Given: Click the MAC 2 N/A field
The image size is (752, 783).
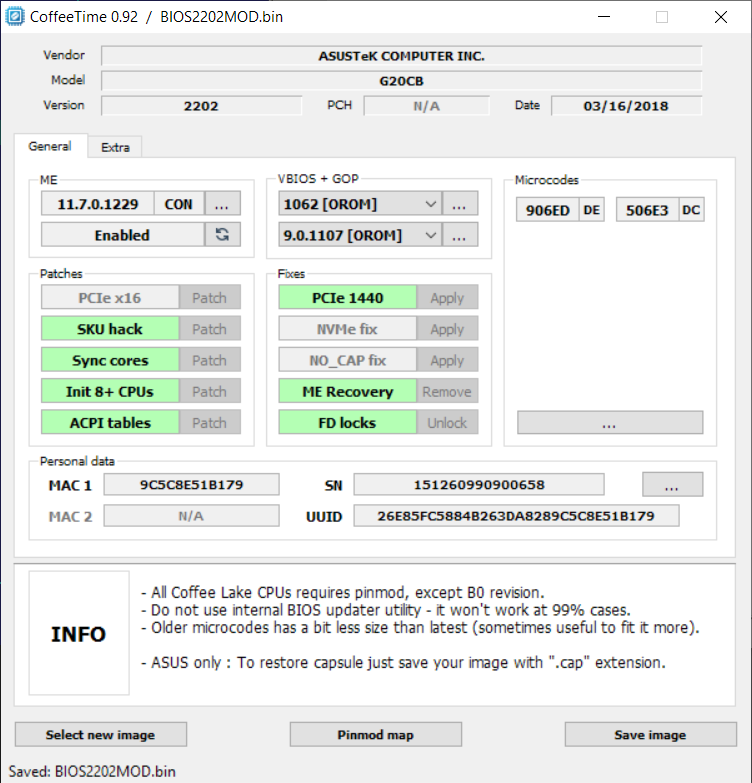Looking at the screenshot, I should point(191,515).
